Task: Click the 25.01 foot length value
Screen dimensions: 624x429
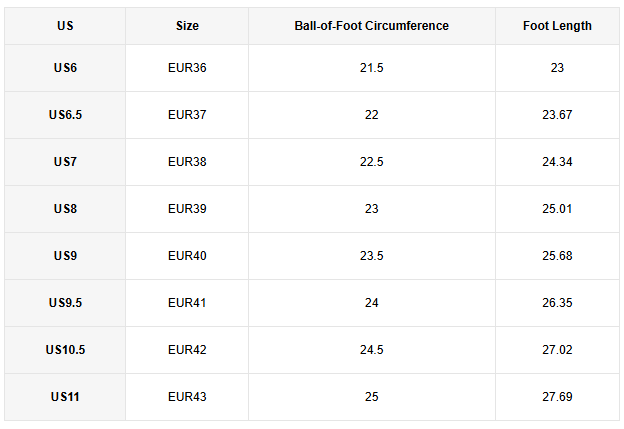Action: tap(557, 209)
